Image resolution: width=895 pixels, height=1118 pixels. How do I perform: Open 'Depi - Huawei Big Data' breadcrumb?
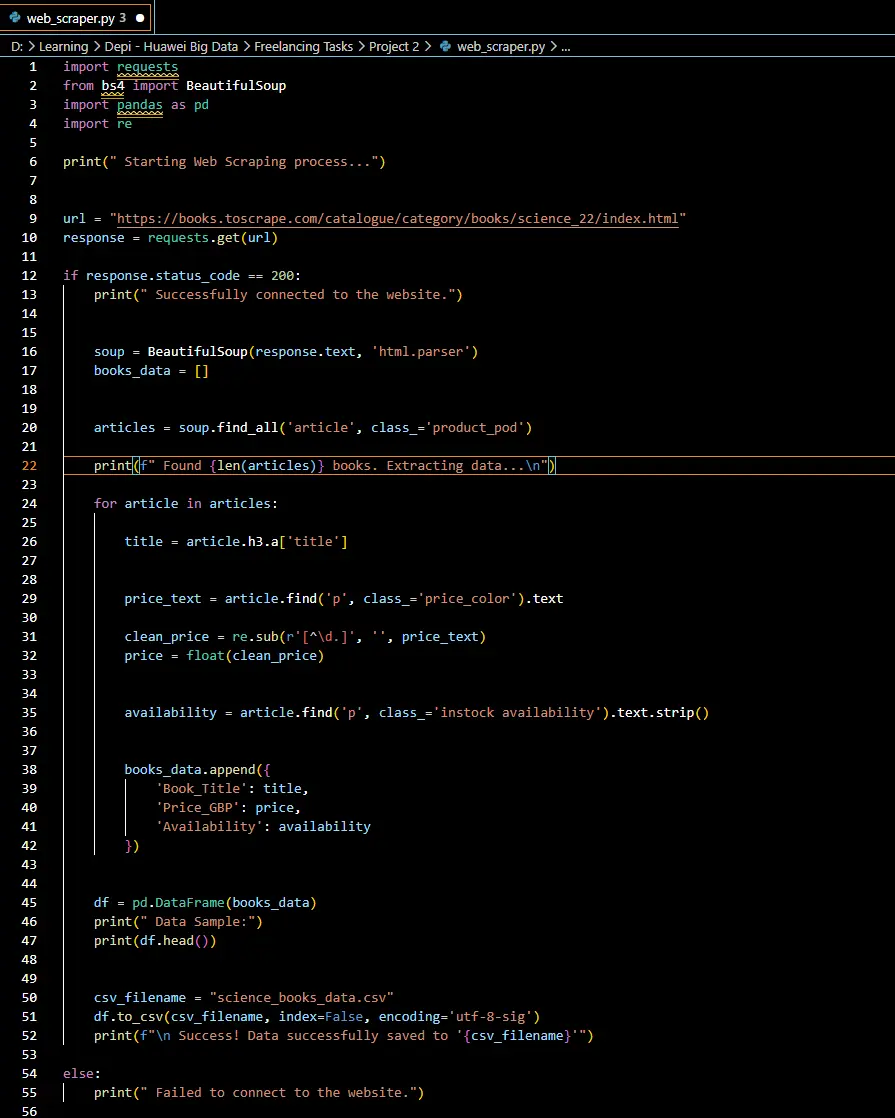tap(171, 46)
